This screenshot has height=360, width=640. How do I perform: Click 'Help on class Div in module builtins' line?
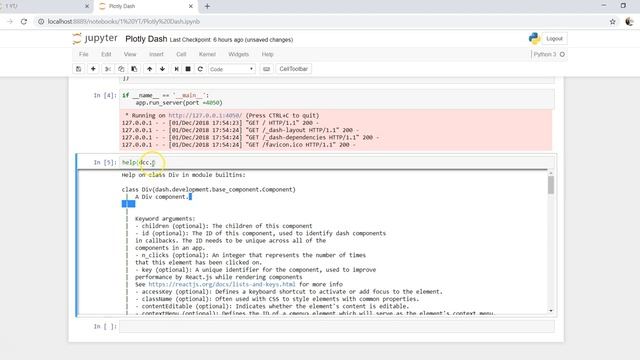pyautogui.click(x=184, y=175)
